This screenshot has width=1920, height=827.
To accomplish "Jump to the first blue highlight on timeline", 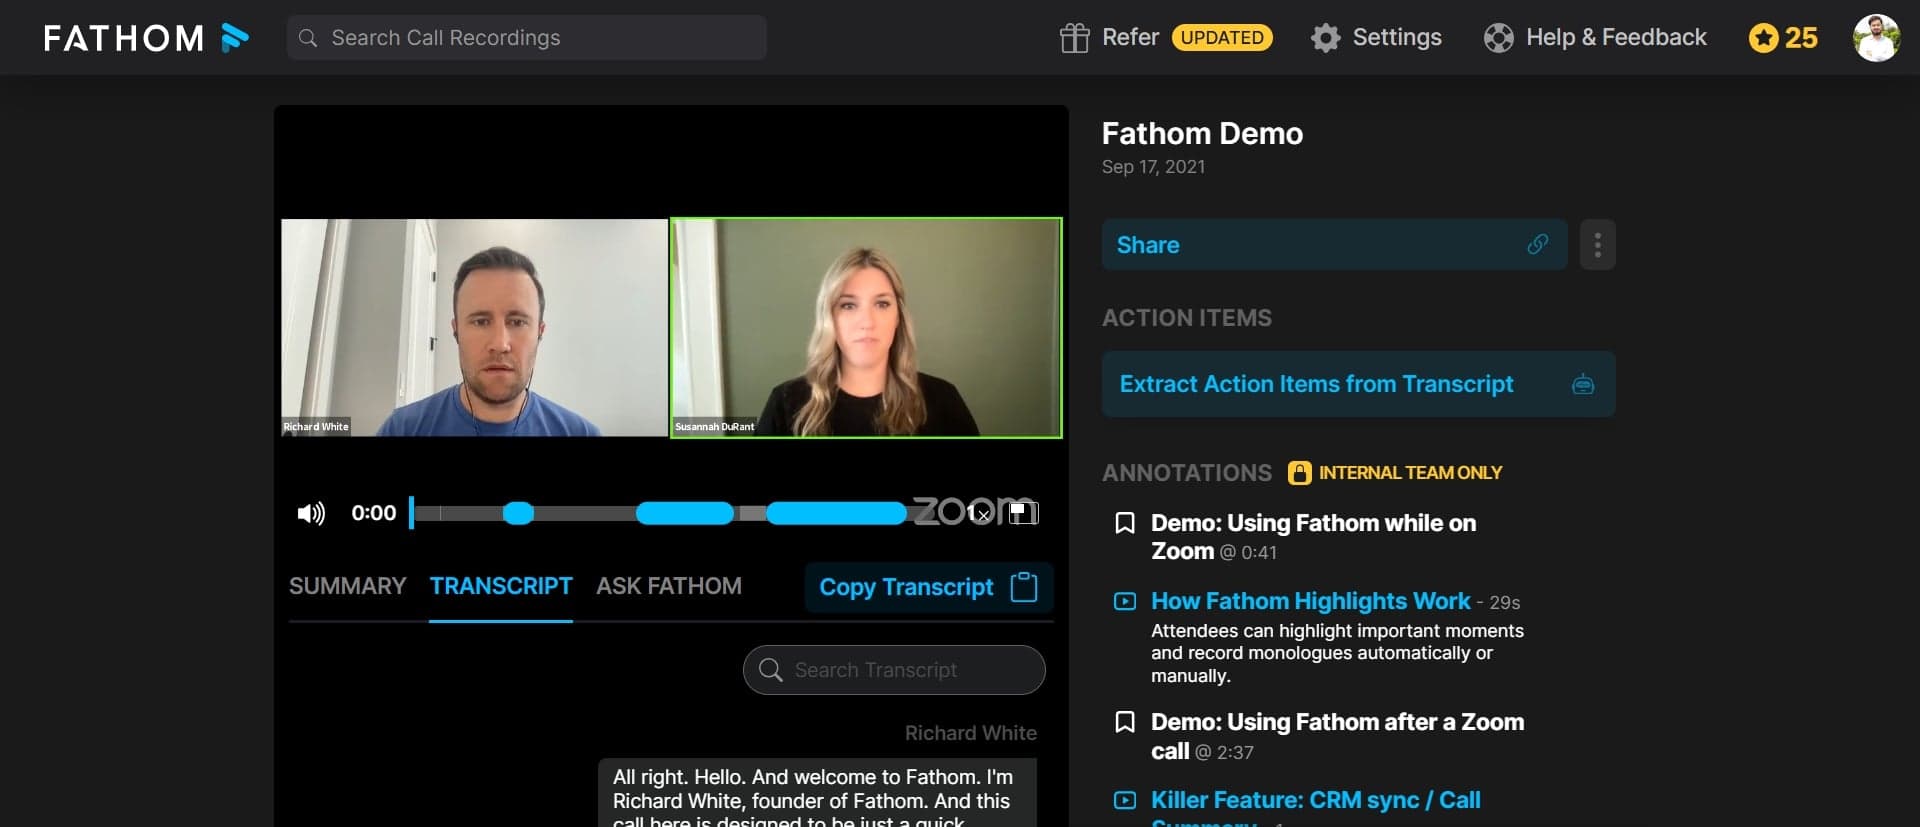I will click(x=518, y=513).
